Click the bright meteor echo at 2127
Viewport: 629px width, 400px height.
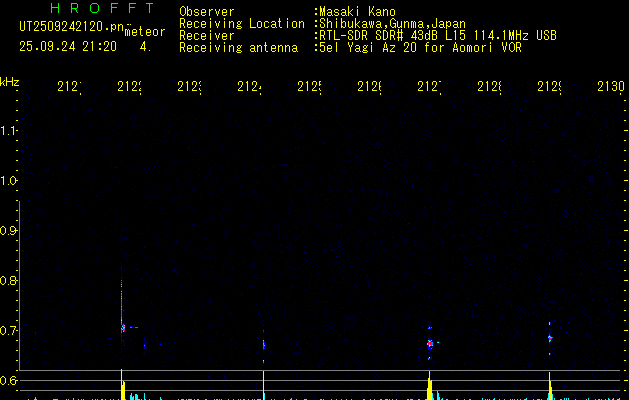(430, 343)
